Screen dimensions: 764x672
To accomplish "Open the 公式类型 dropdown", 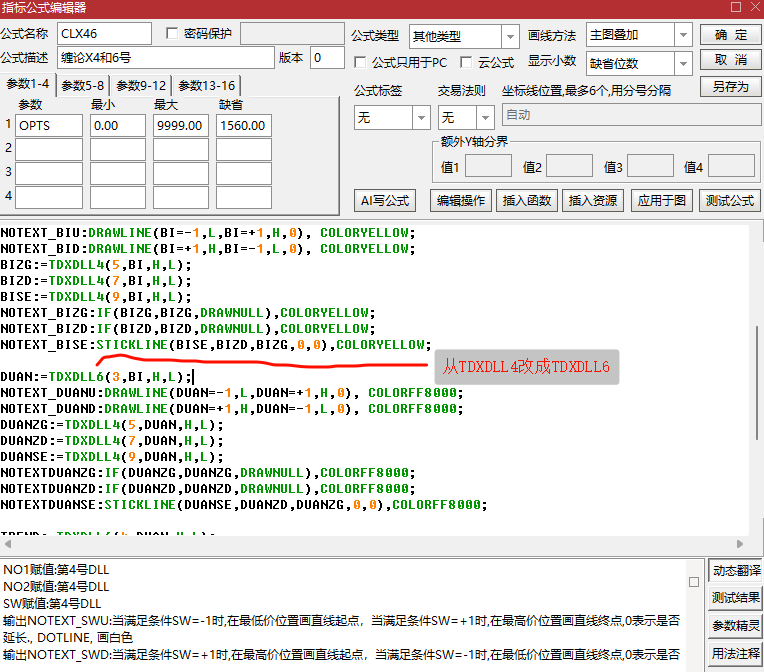I will (x=510, y=37).
